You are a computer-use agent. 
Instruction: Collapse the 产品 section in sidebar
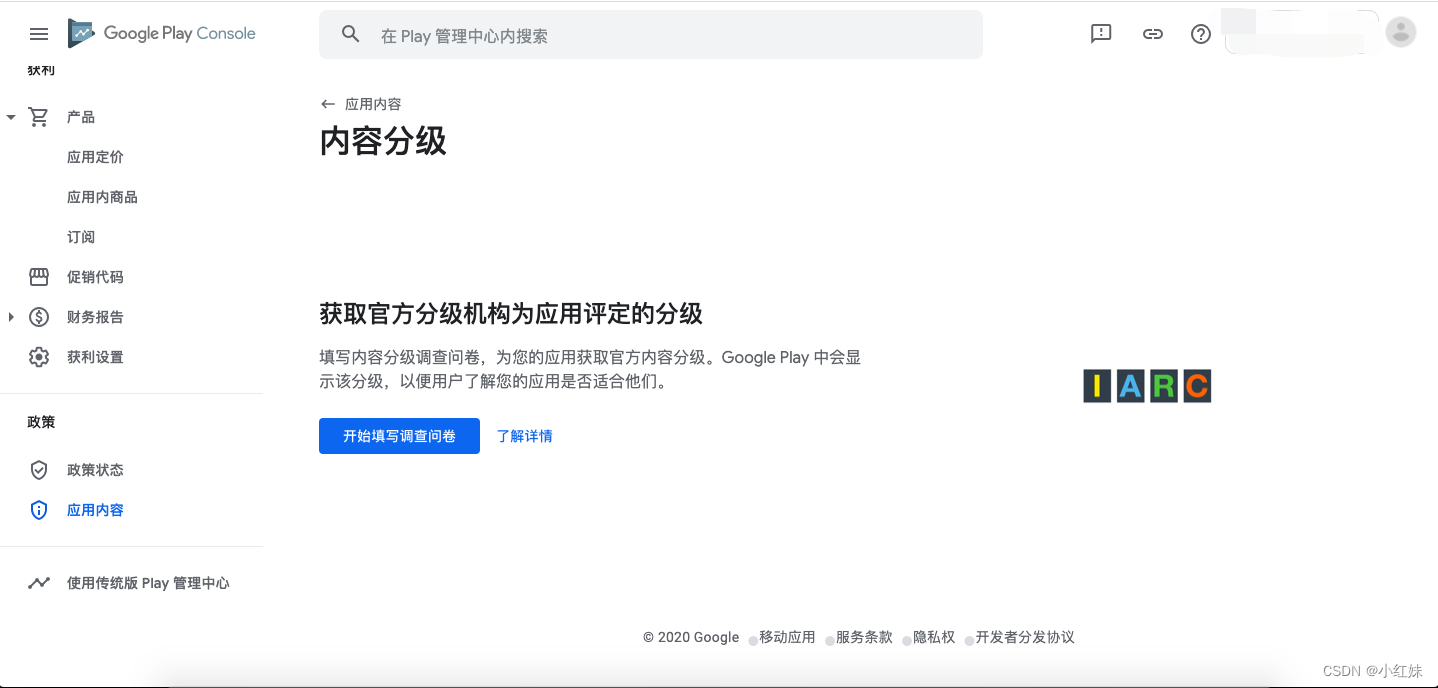click(x=10, y=116)
